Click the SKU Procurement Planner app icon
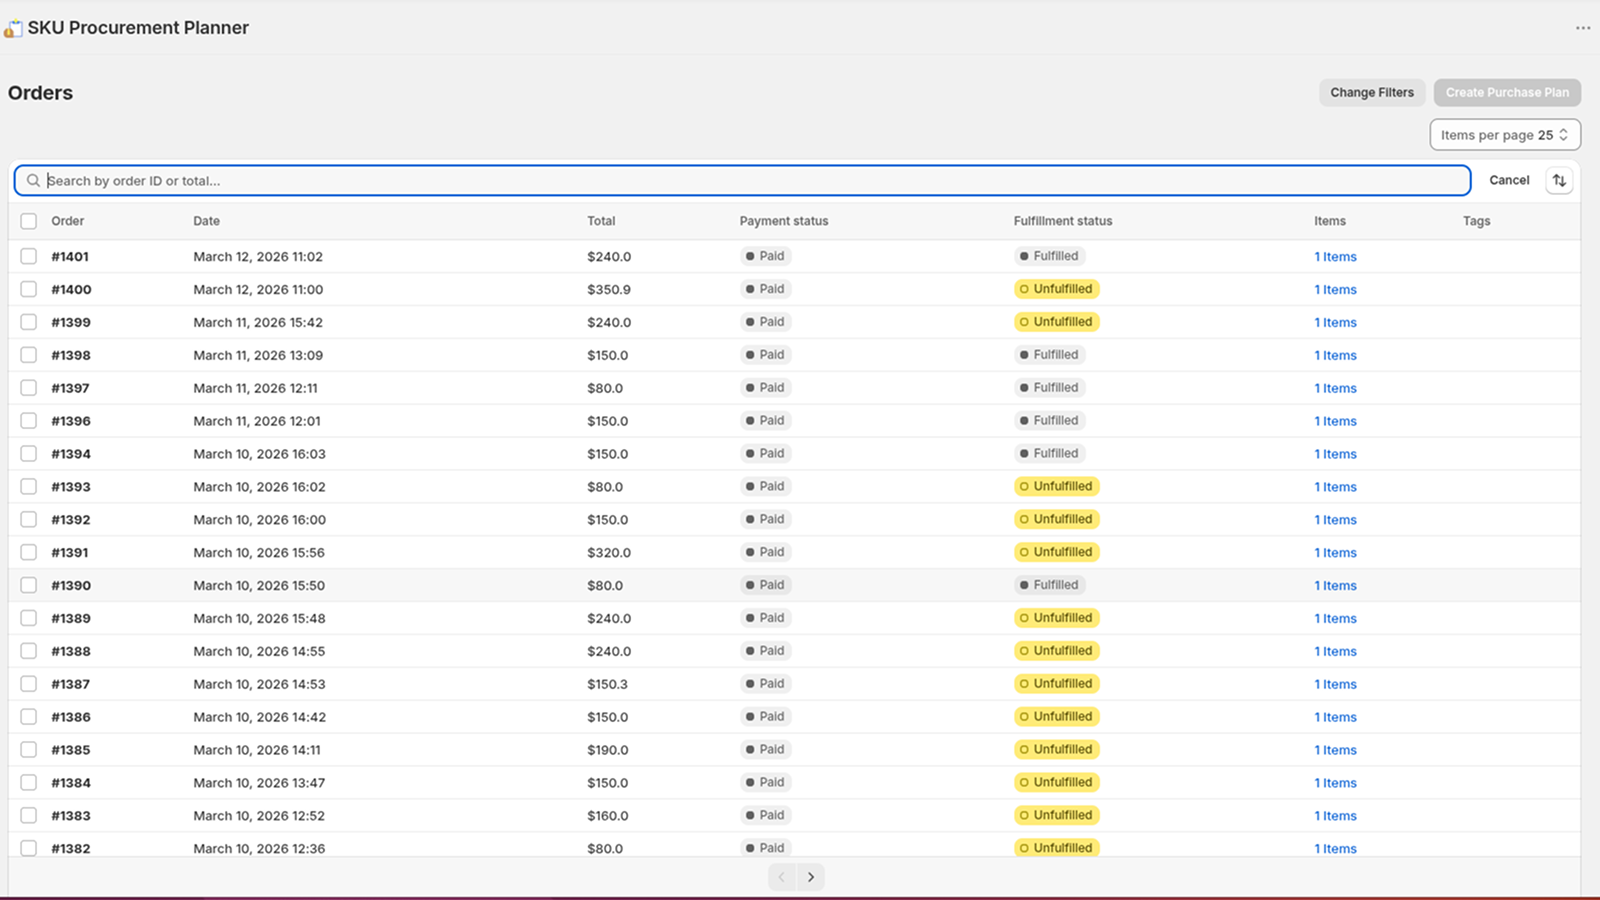This screenshot has width=1600, height=900. click(13, 27)
